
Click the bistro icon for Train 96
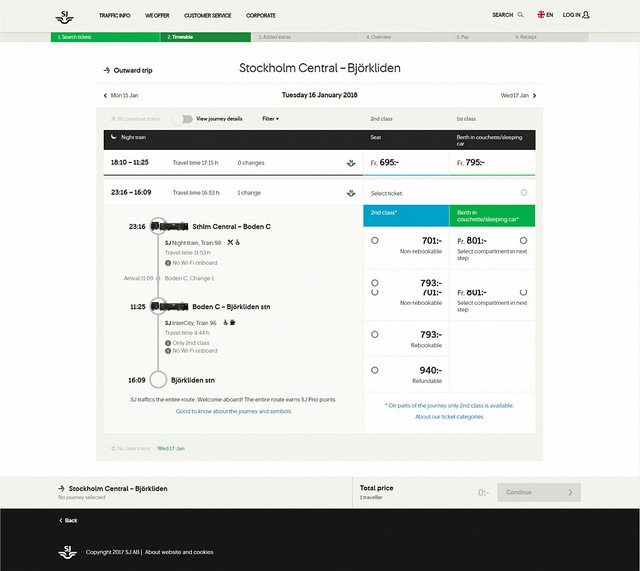click(x=233, y=322)
